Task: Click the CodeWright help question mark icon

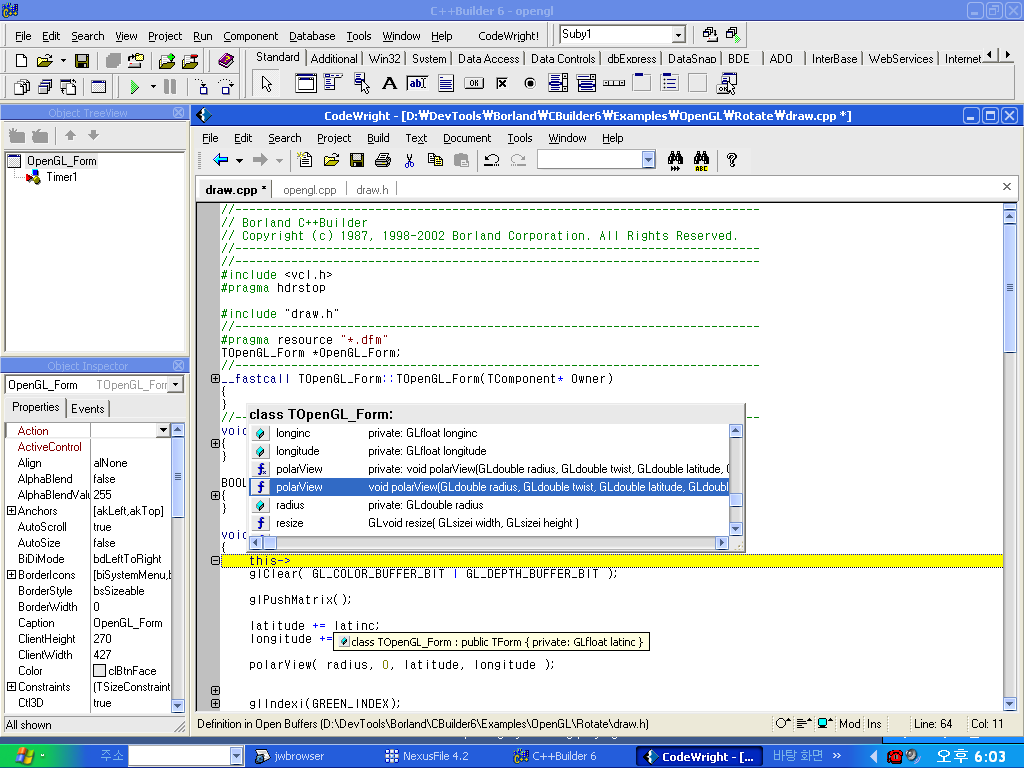Action: click(732, 160)
